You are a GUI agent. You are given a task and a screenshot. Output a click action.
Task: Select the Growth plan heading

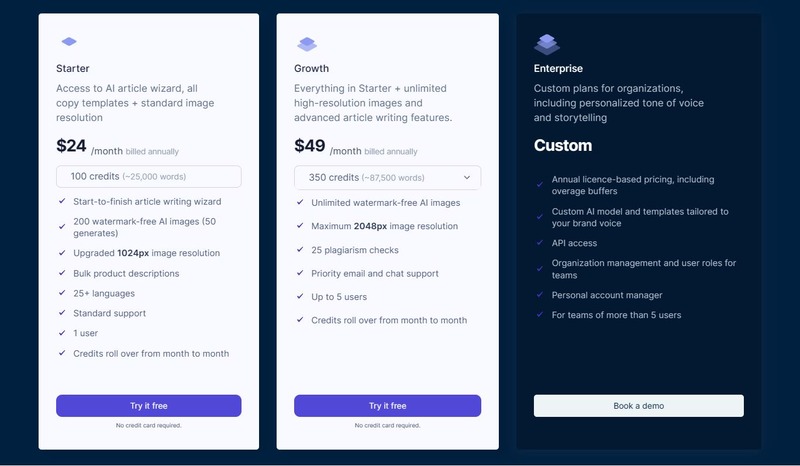click(311, 68)
